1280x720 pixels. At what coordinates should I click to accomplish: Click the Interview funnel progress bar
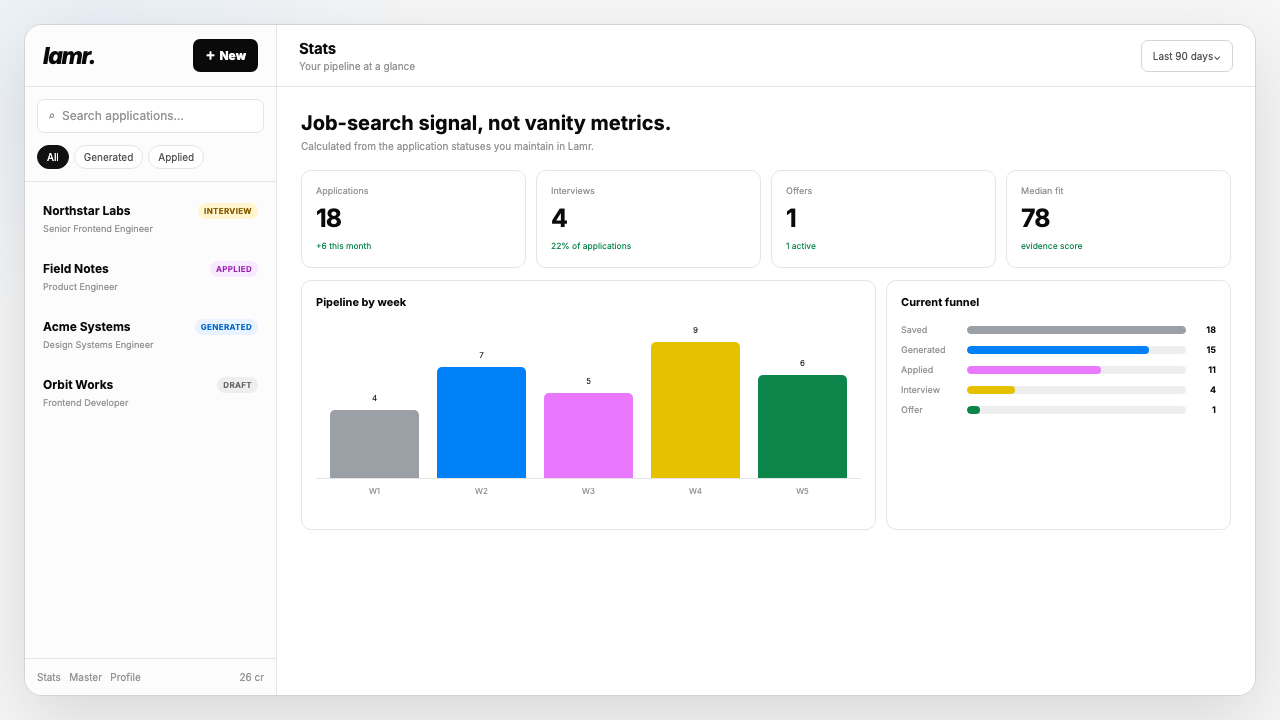click(1076, 390)
